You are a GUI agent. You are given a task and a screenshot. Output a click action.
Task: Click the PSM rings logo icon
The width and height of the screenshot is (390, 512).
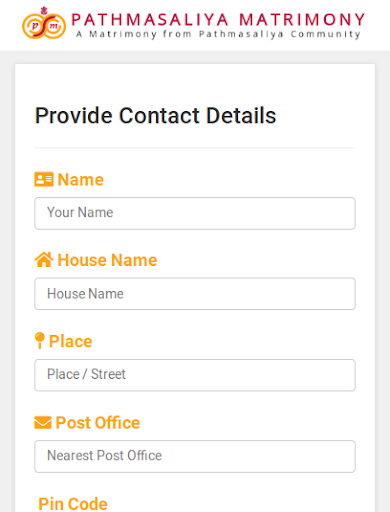tap(43, 23)
